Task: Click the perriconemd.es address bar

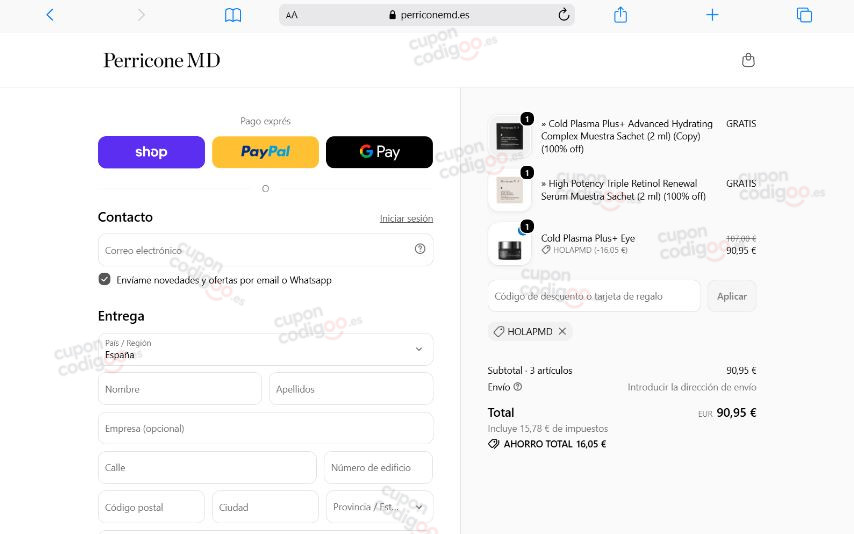Action: point(427,15)
